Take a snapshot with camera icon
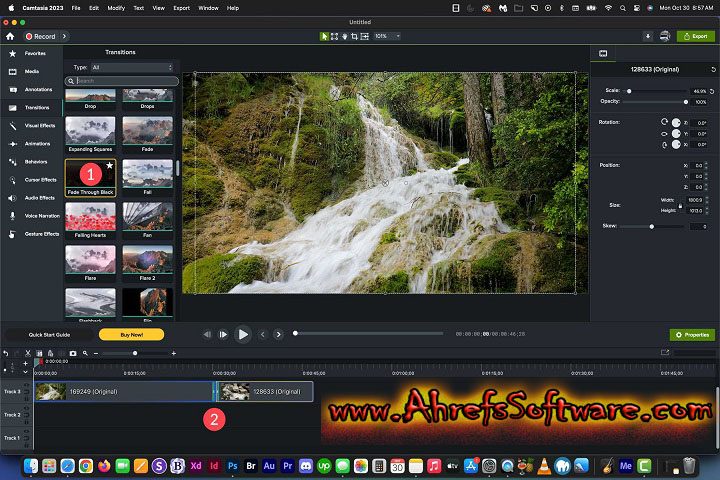Screen dimensions: 720x480 coord(73,353)
